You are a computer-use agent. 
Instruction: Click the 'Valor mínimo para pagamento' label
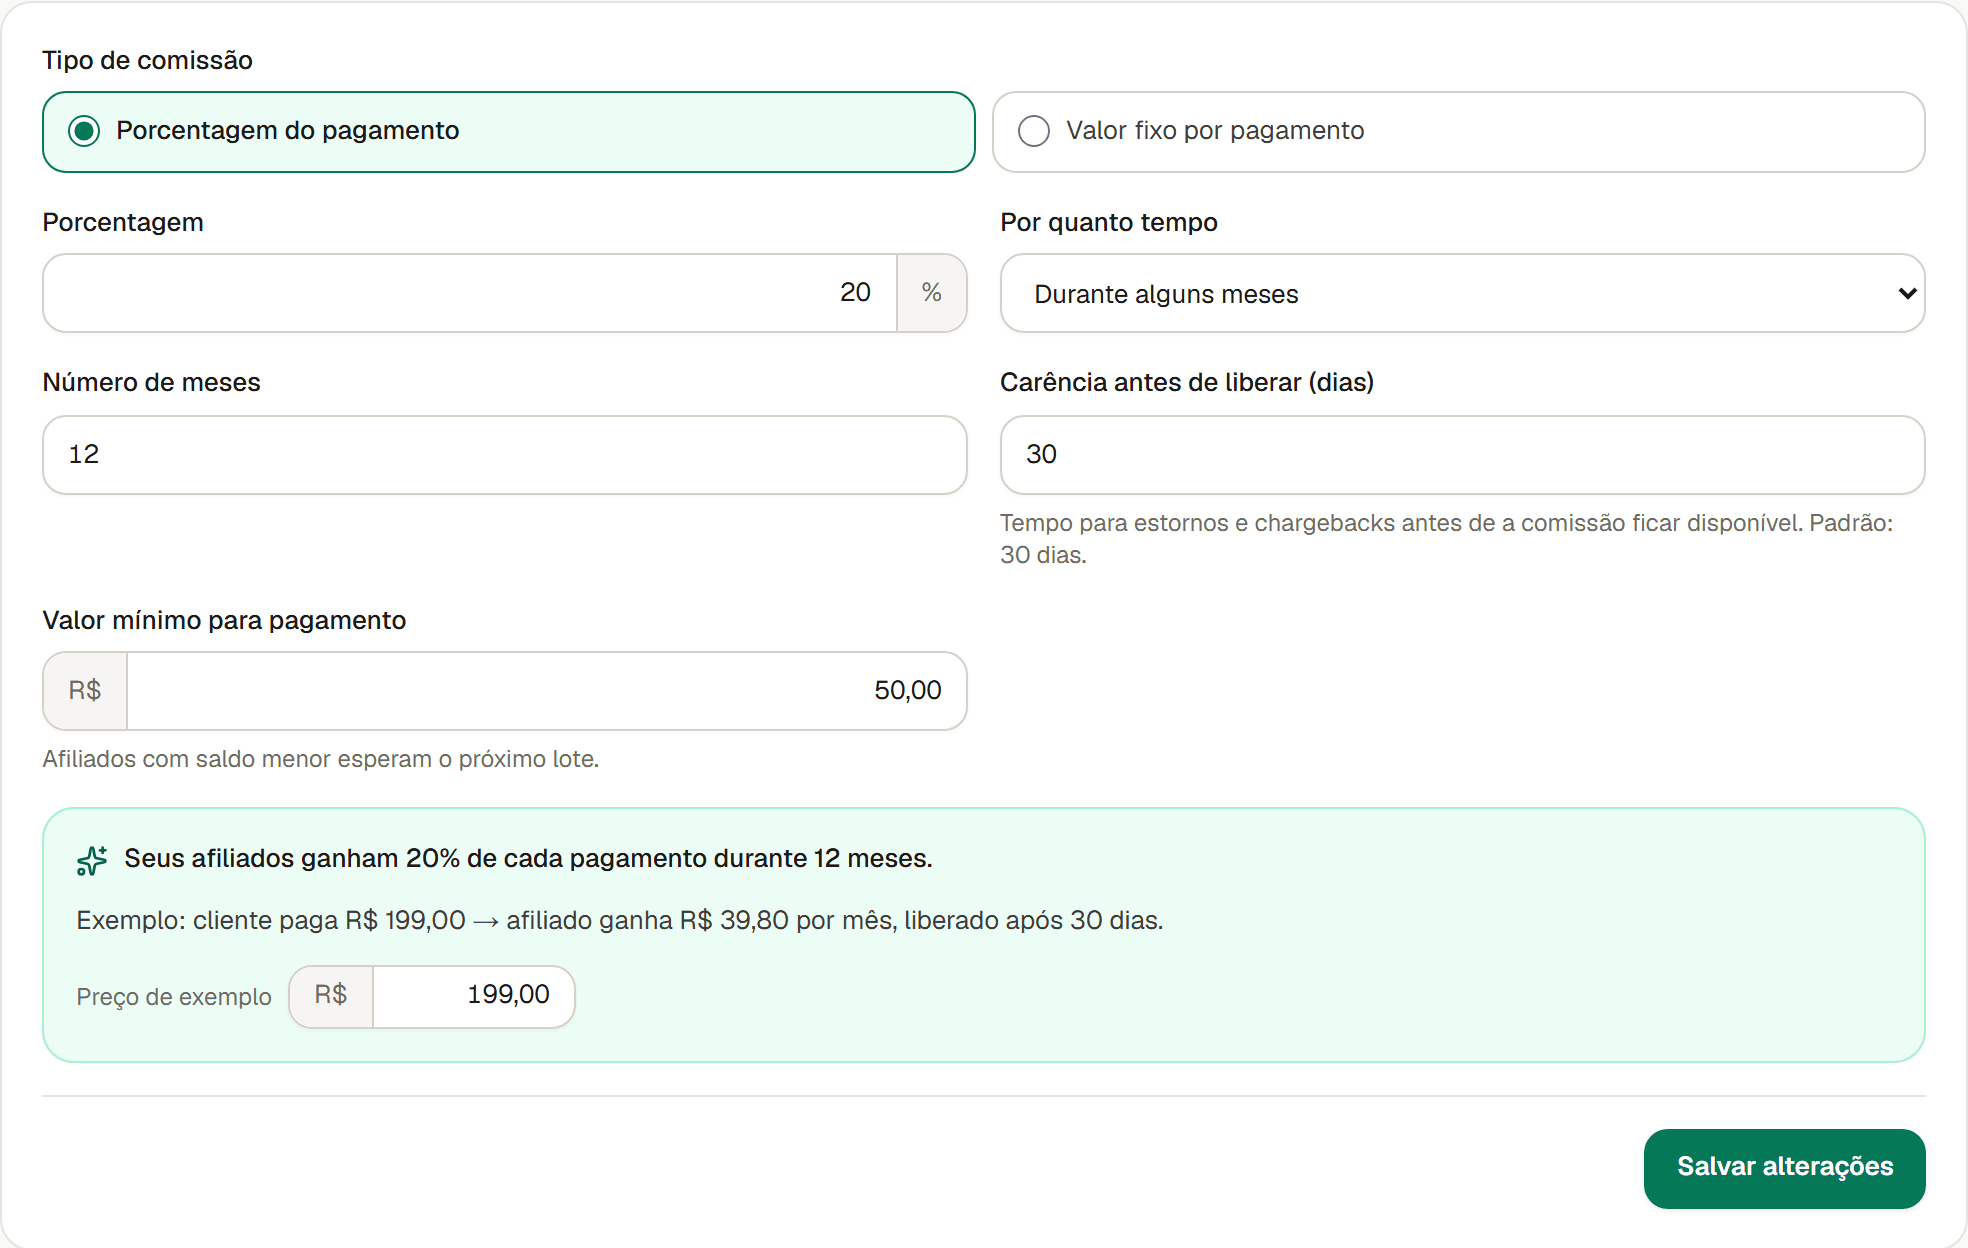click(224, 620)
